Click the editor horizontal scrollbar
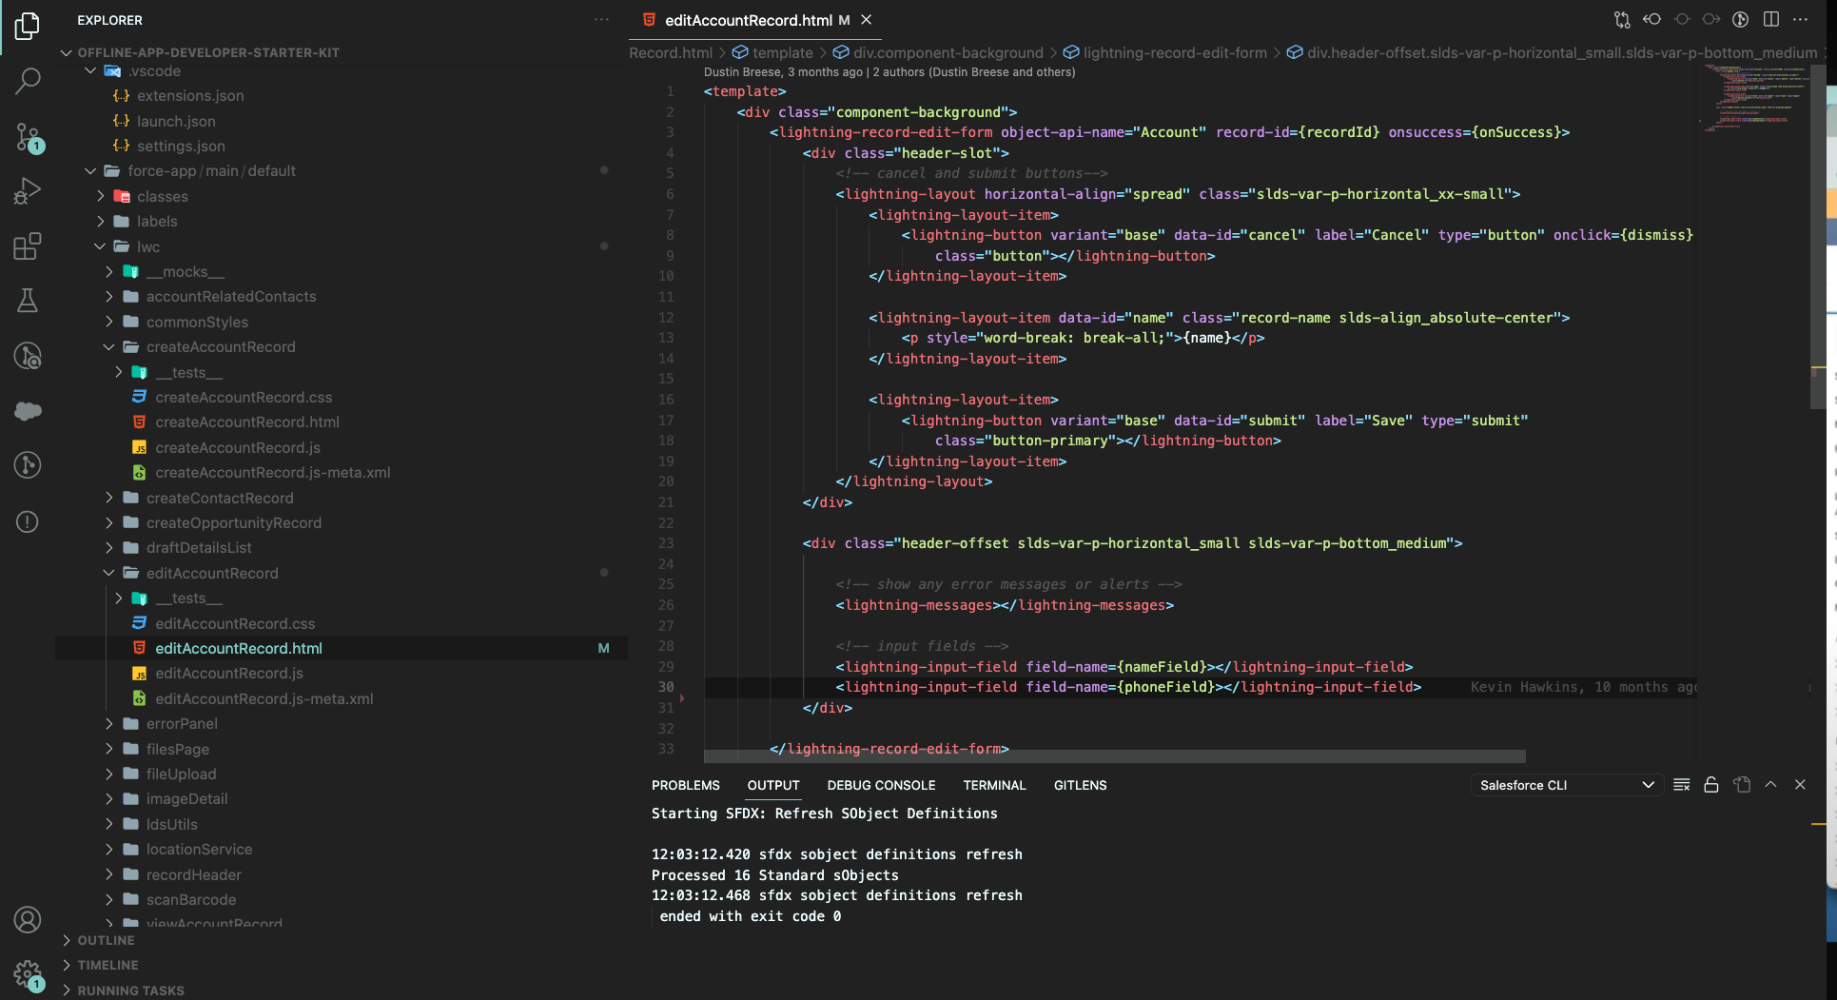The width and height of the screenshot is (1837, 1000). point(1115,757)
